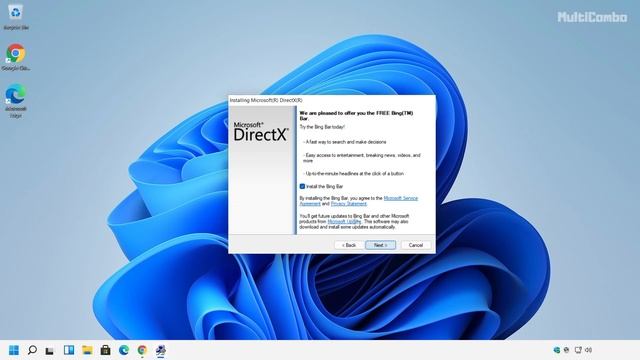Open the Widgets panel on taskbar
The image size is (640, 360).
(x=69, y=350)
